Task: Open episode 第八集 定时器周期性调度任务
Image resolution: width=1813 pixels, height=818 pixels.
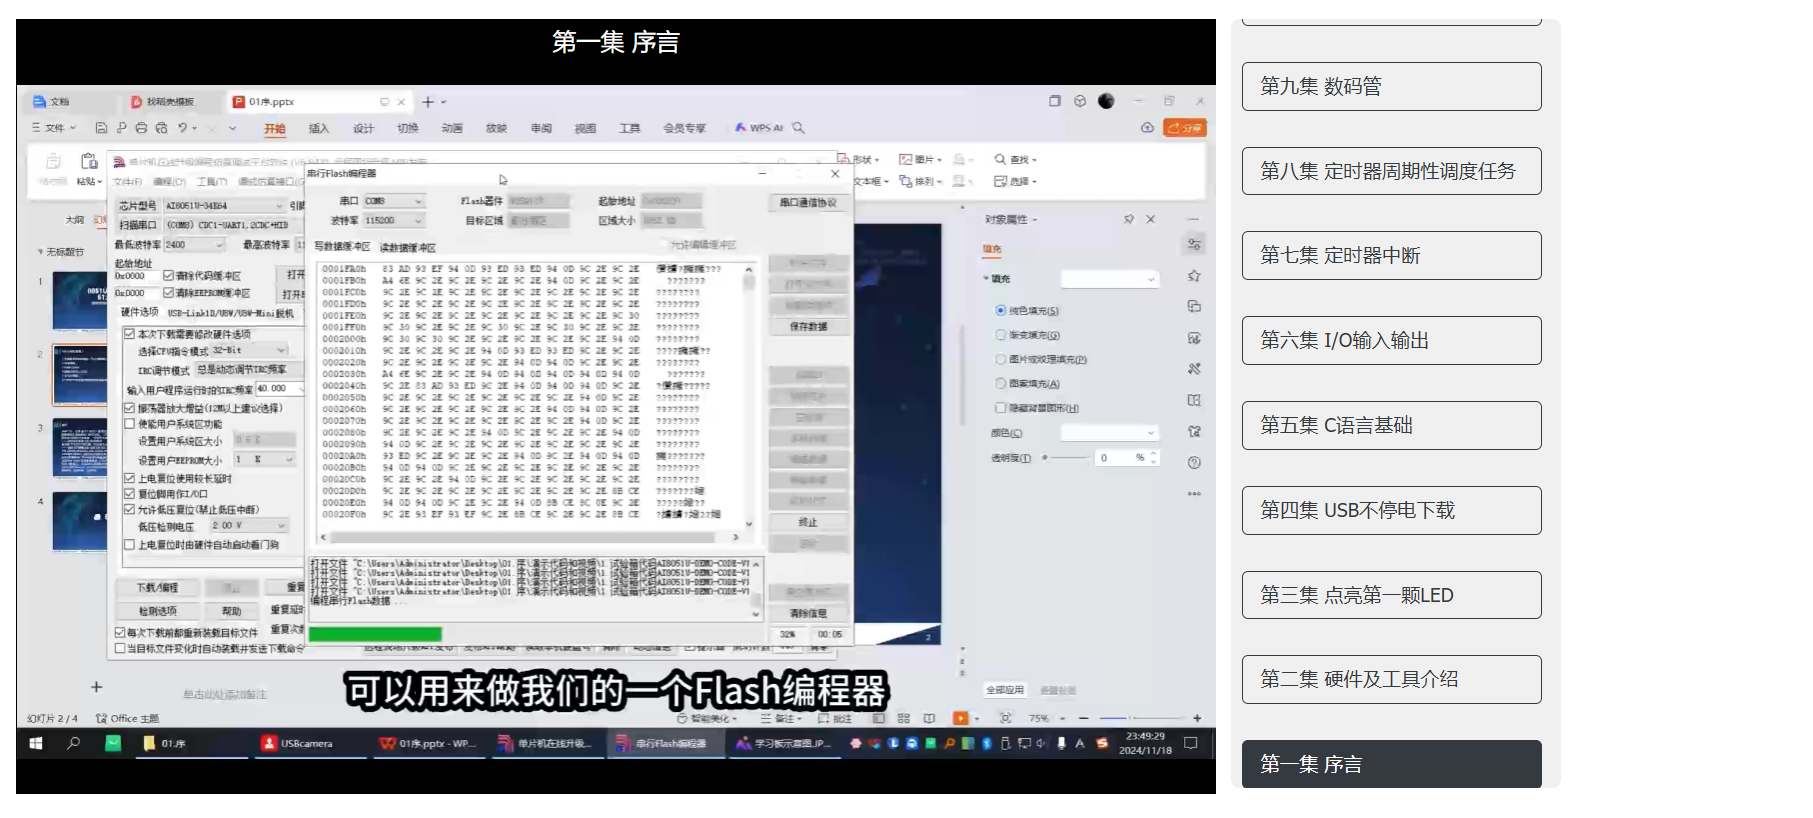Action: (1391, 171)
